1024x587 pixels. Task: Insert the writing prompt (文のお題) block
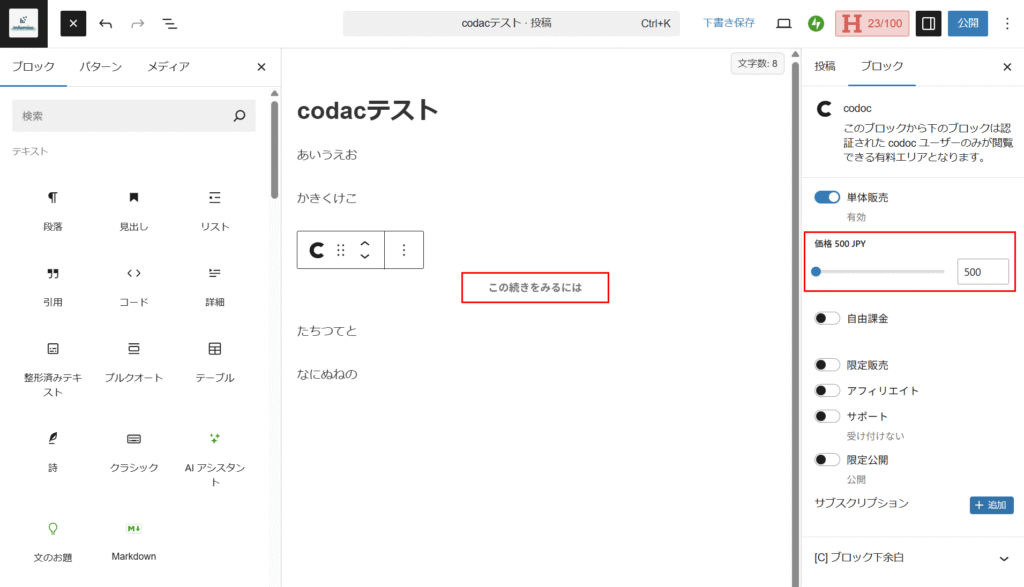53,542
